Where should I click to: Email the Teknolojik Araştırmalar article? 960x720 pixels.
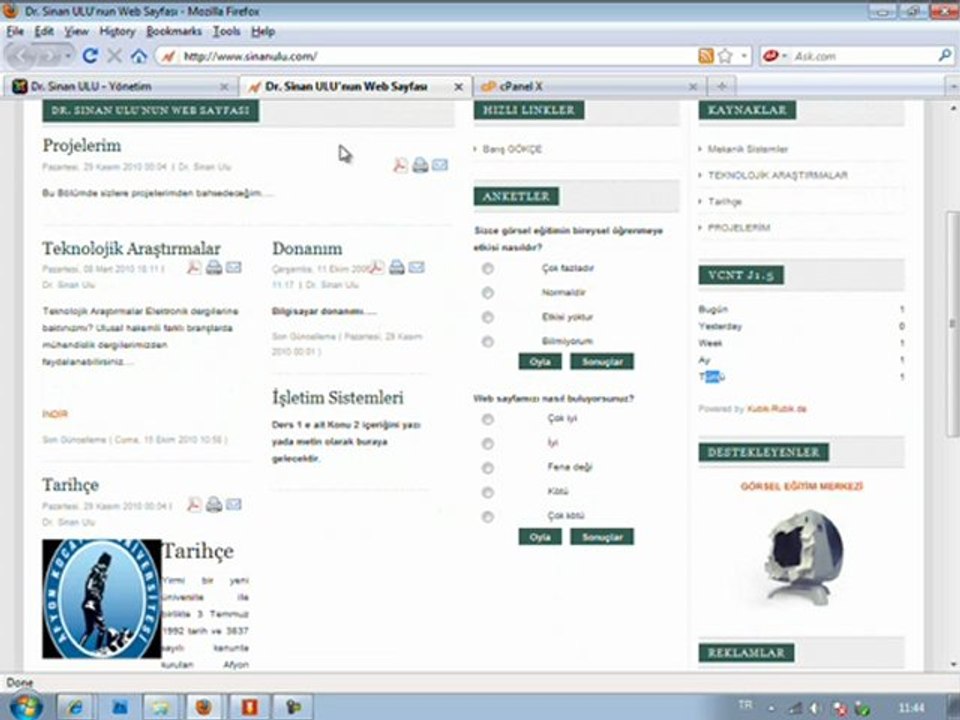[233, 267]
